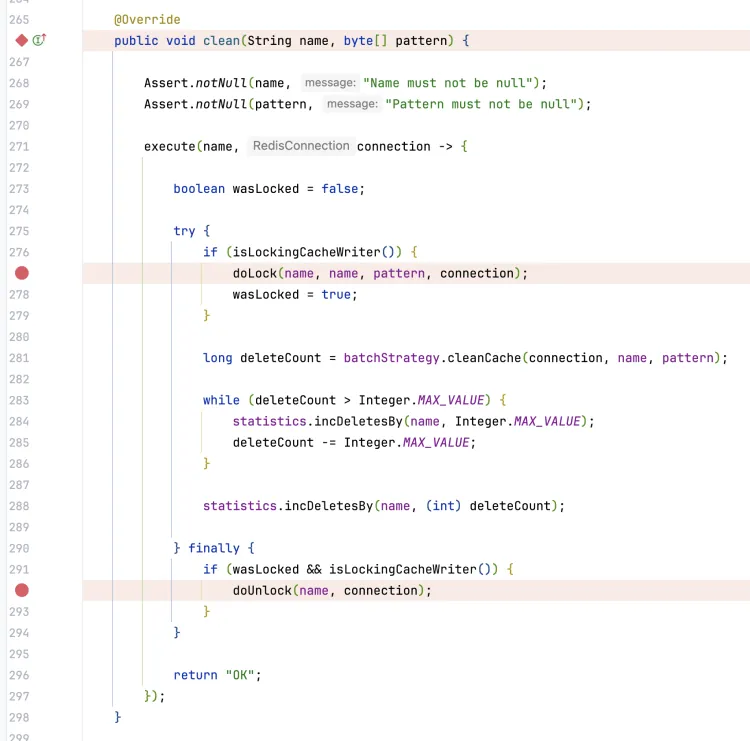Remove the method breakpoint on clean

point(22,41)
